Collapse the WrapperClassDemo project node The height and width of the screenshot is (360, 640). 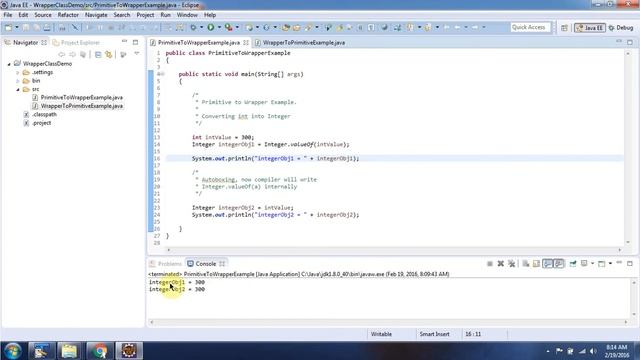pyautogui.click(x=9, y=64)
